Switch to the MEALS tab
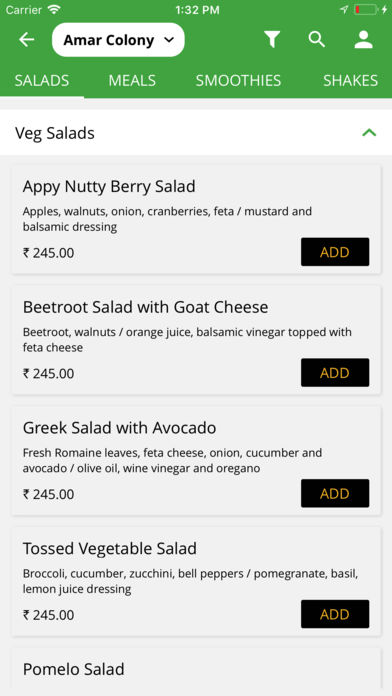392x696 pixels. (x=132, y=81)
